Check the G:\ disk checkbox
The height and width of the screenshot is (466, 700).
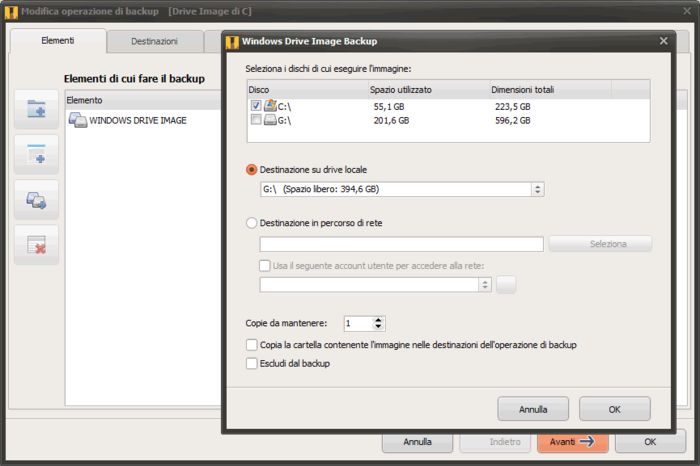pos(256,120)
